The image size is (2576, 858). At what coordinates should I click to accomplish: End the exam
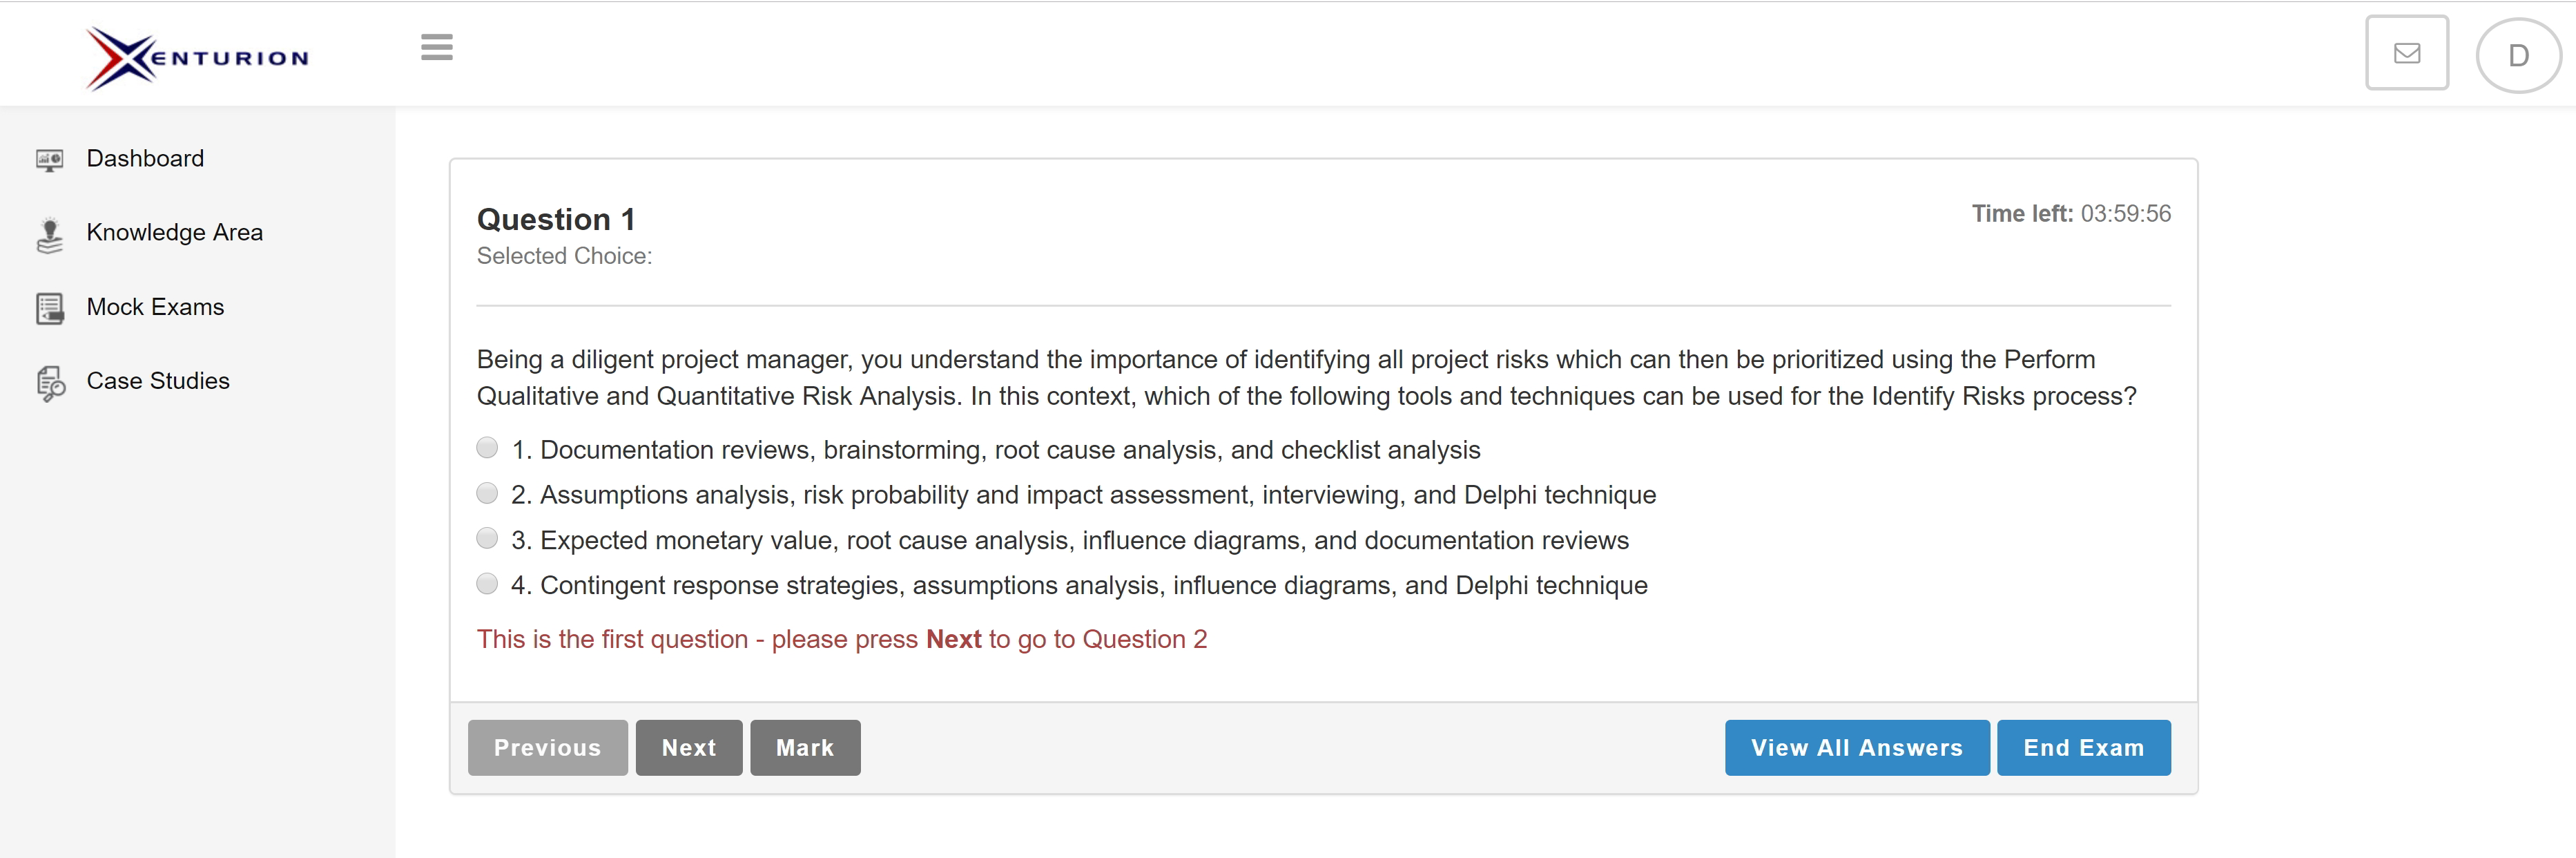coord(2083,747)
